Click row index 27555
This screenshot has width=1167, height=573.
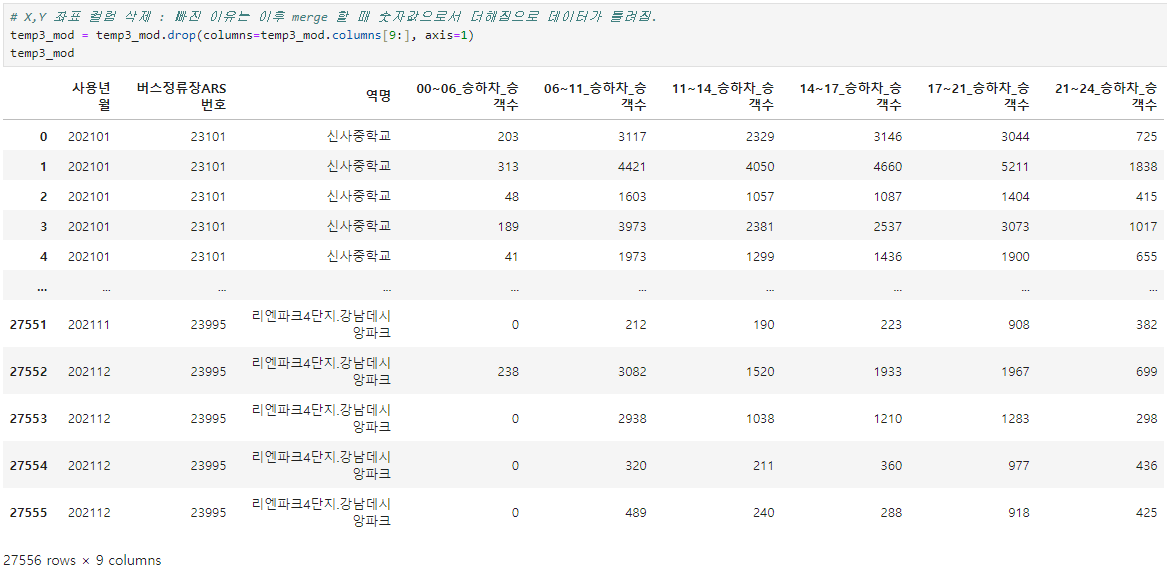[x=29, y=513]
